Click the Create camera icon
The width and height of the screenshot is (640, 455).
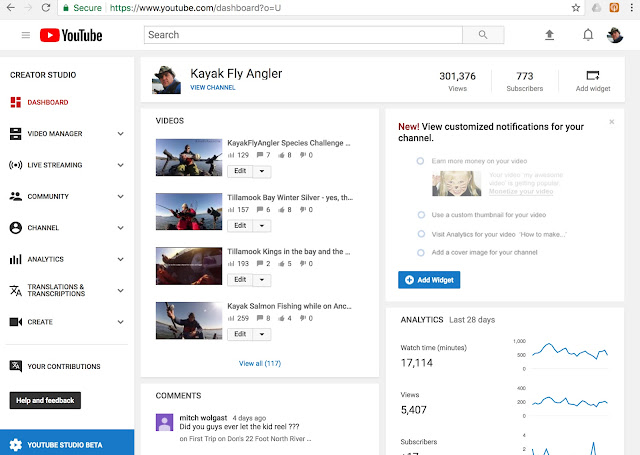[x=16, y=322]
